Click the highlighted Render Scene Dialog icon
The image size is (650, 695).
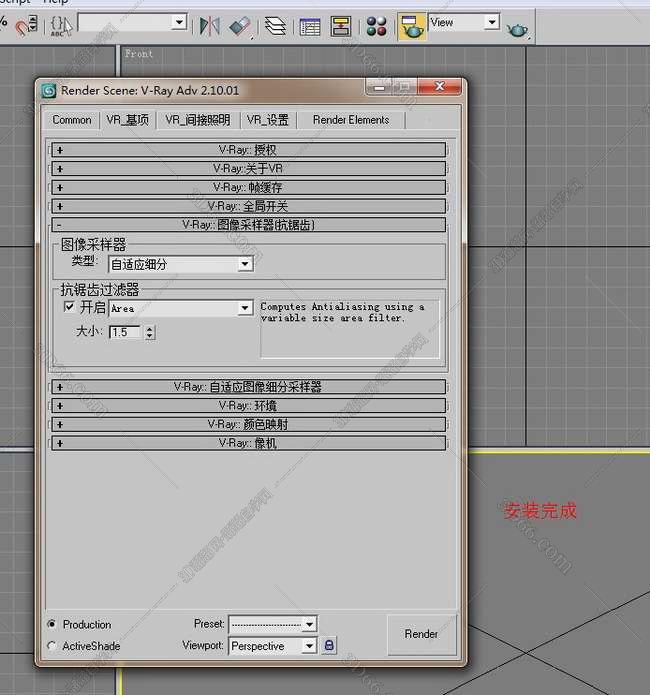412,27
